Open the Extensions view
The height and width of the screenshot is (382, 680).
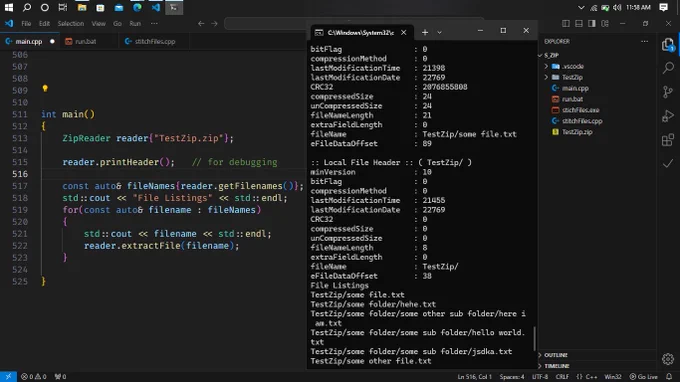pyautogui.click(x=668, y=140)
